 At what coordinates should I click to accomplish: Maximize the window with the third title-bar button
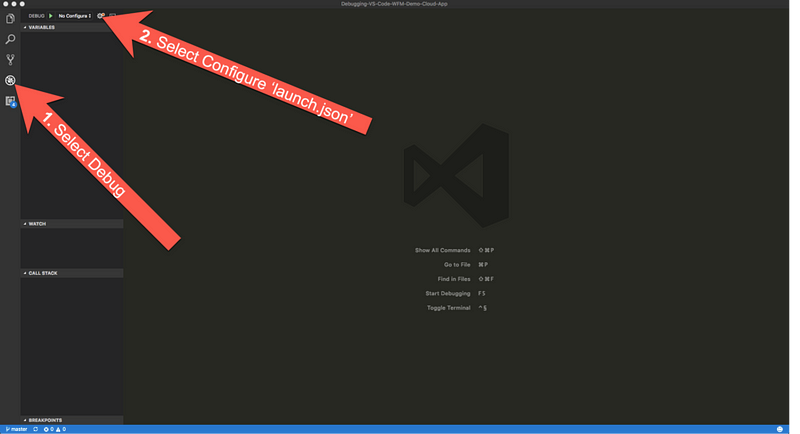click(x=22, y=4)
